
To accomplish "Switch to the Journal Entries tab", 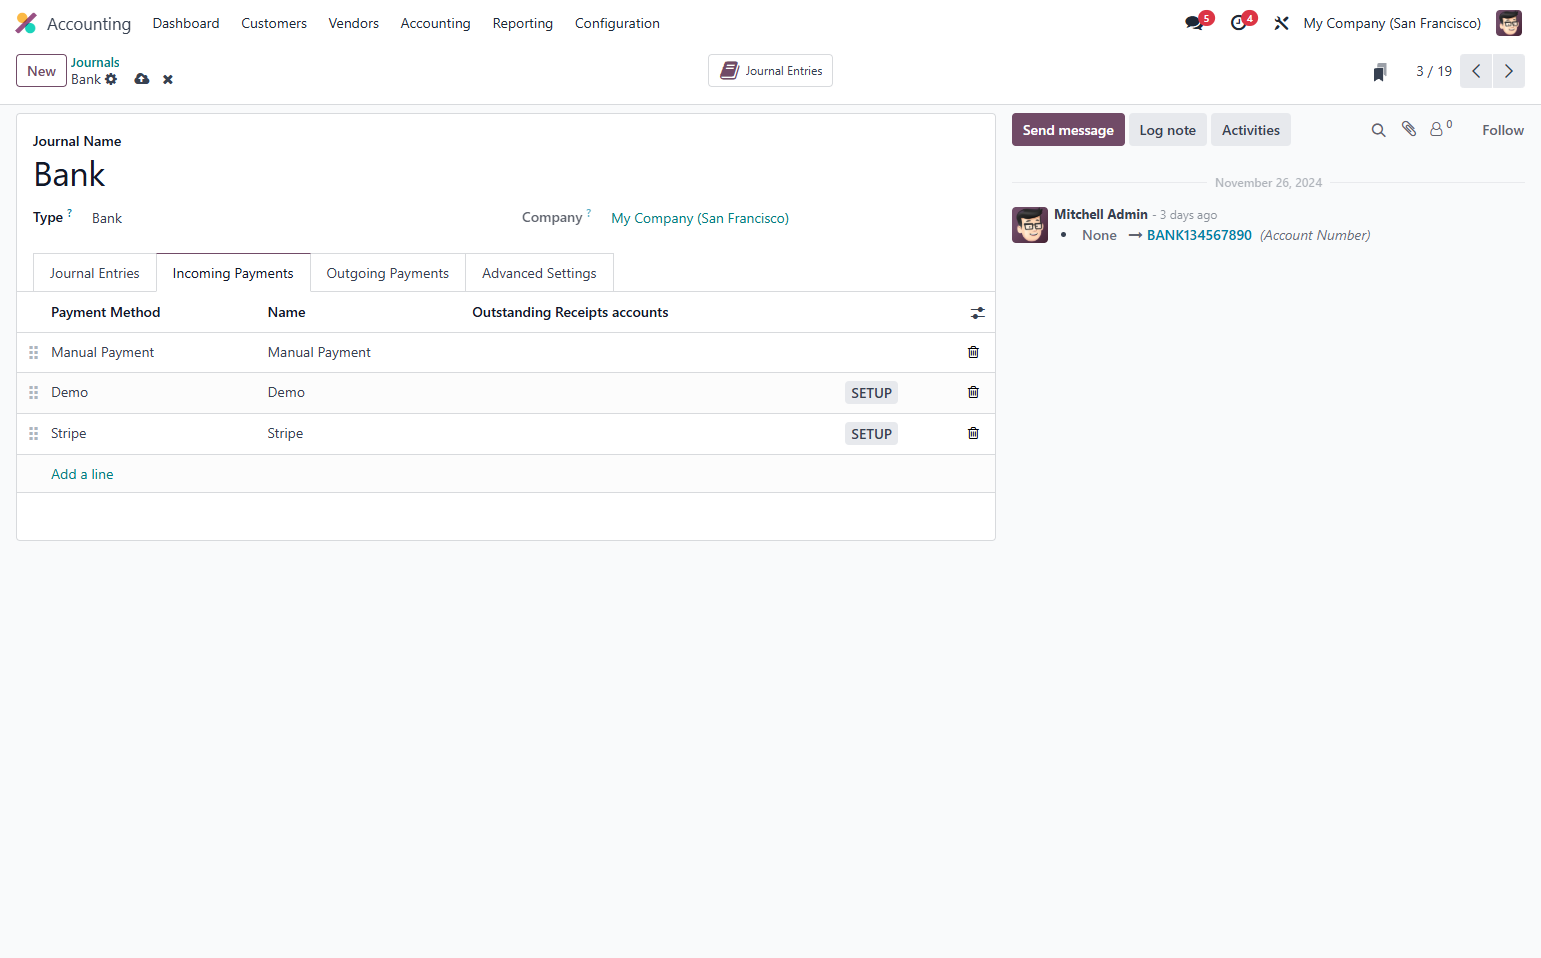I will point(95,273).
